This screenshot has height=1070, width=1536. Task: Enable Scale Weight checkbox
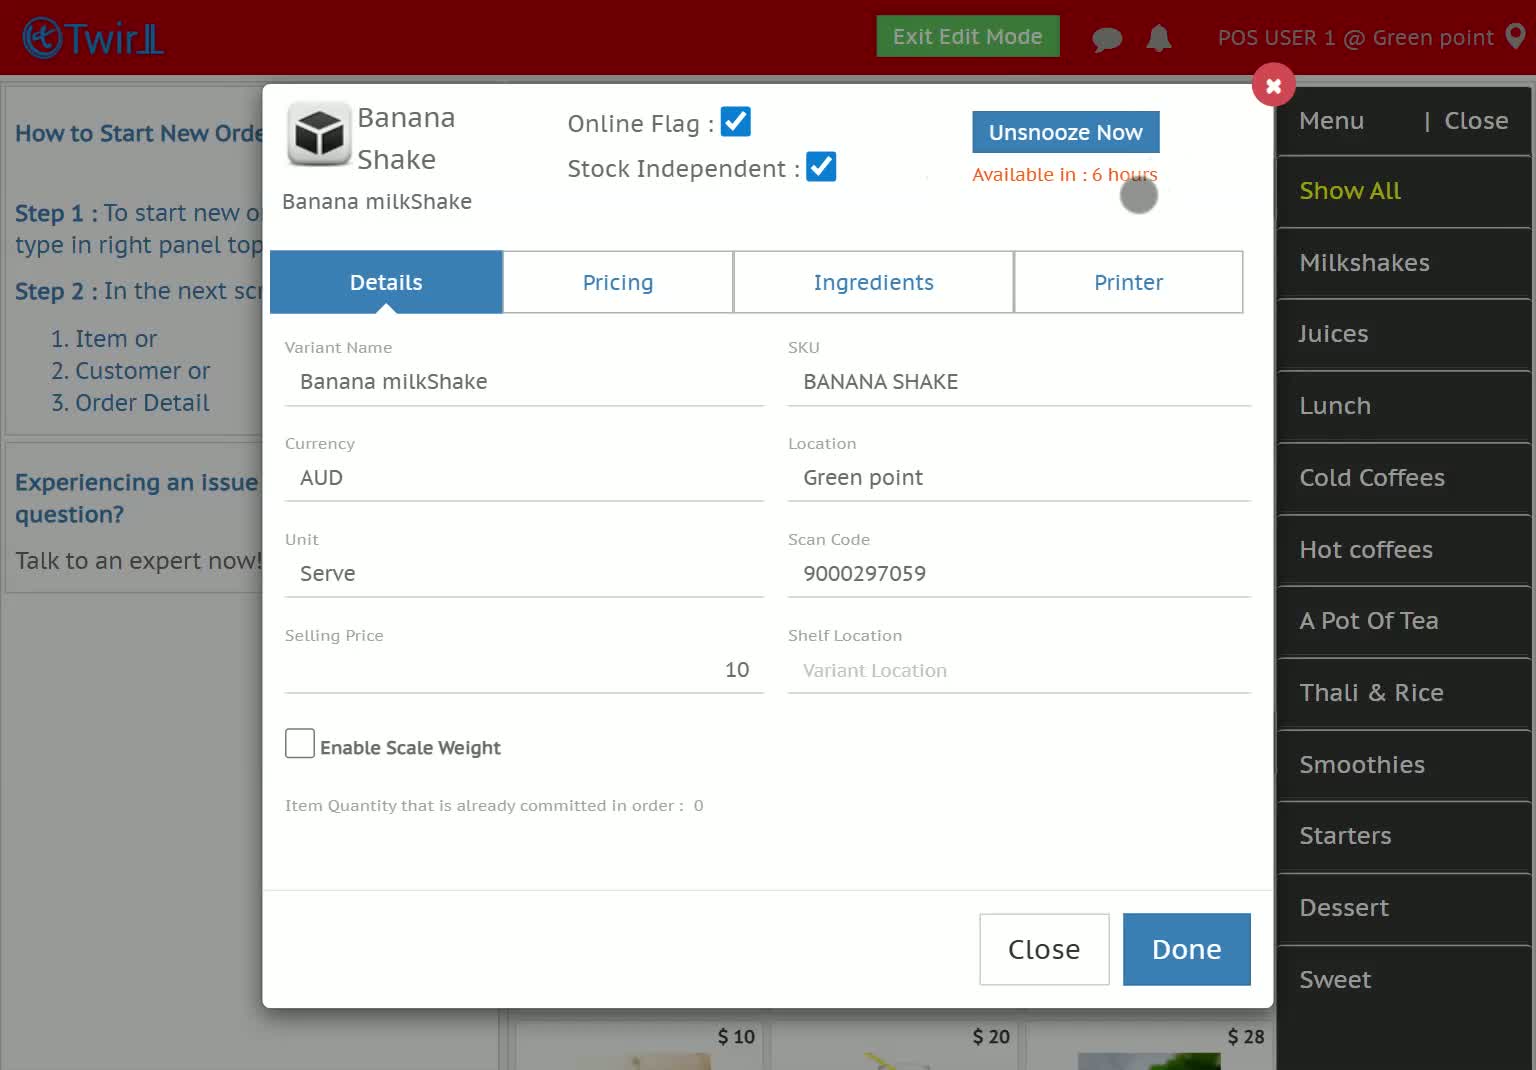pyautogui.click(x=300, y=743)
